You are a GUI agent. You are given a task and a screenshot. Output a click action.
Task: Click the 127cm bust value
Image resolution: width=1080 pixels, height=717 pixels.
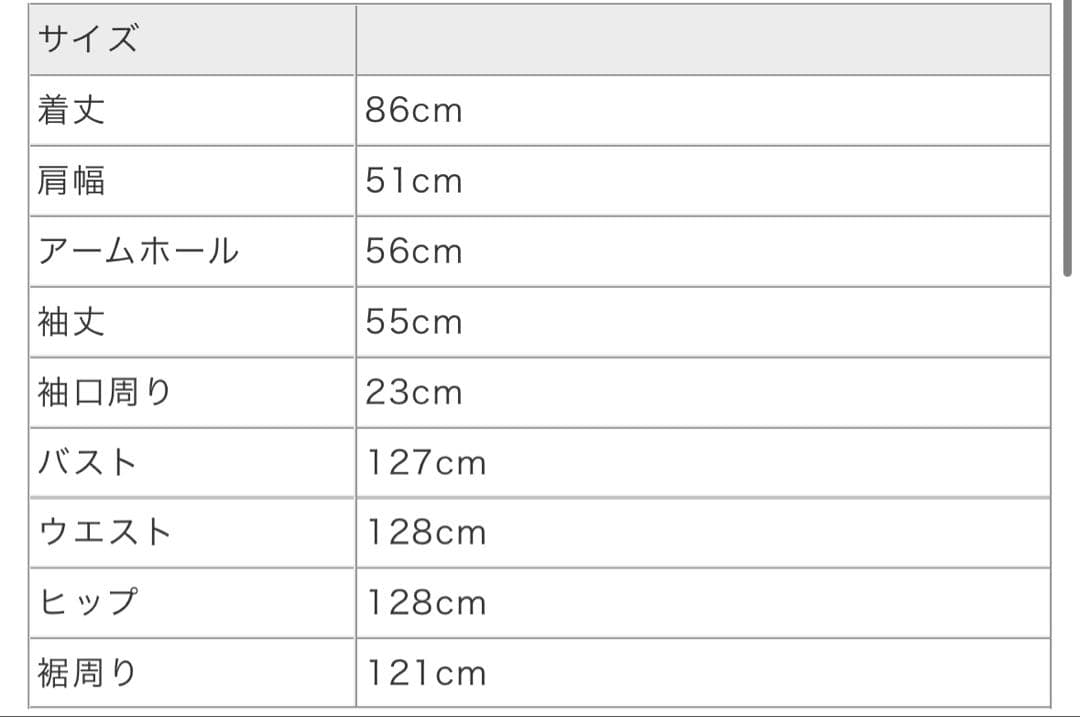click(x=426, y=463)
